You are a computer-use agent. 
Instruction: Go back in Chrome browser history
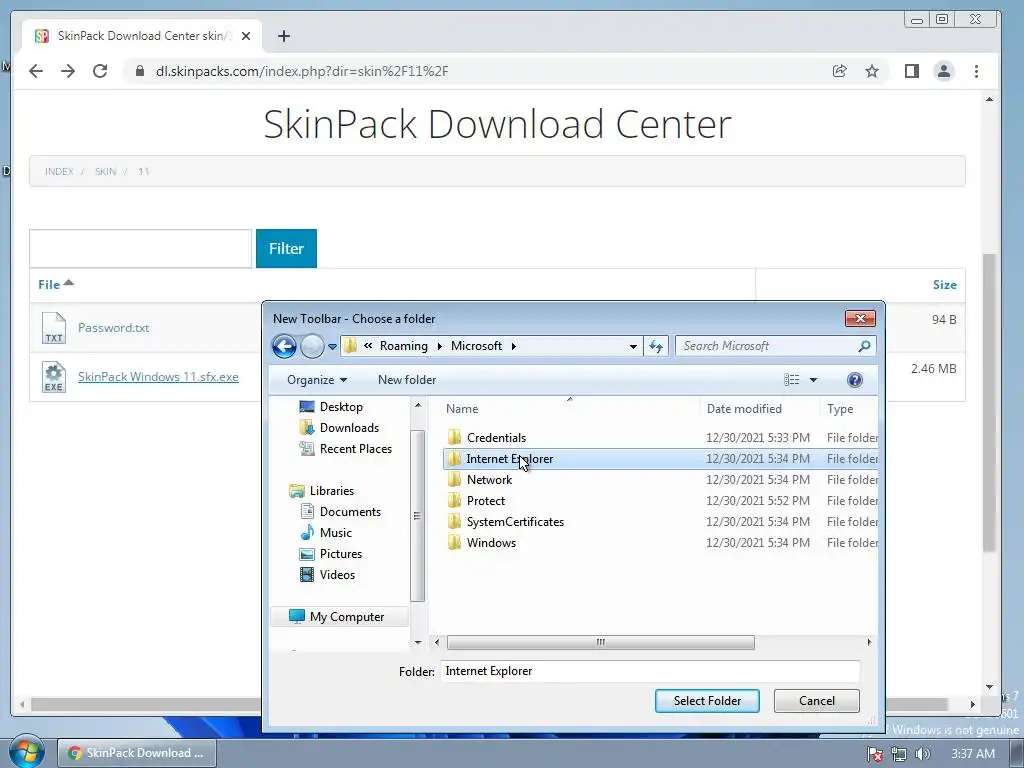pyautogui.click(x=36, y=71)
